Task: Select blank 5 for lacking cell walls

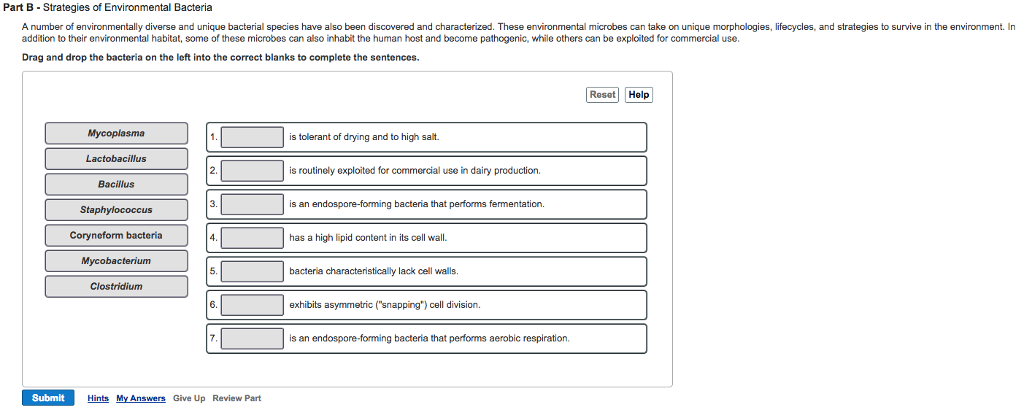Action: pyautogui.click(x=252, y=271)
